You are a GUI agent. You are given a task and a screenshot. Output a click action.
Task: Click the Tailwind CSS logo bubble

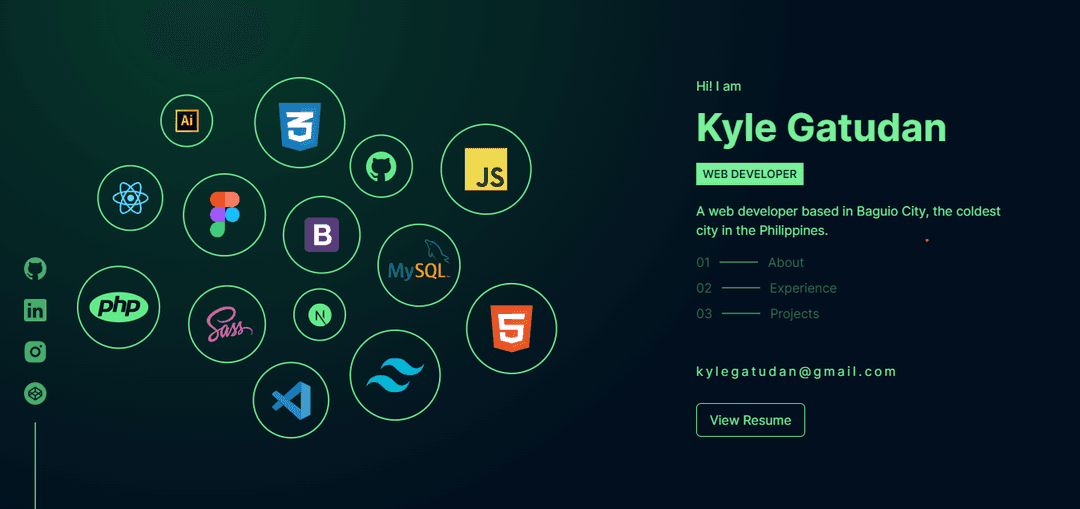[395, 375]
